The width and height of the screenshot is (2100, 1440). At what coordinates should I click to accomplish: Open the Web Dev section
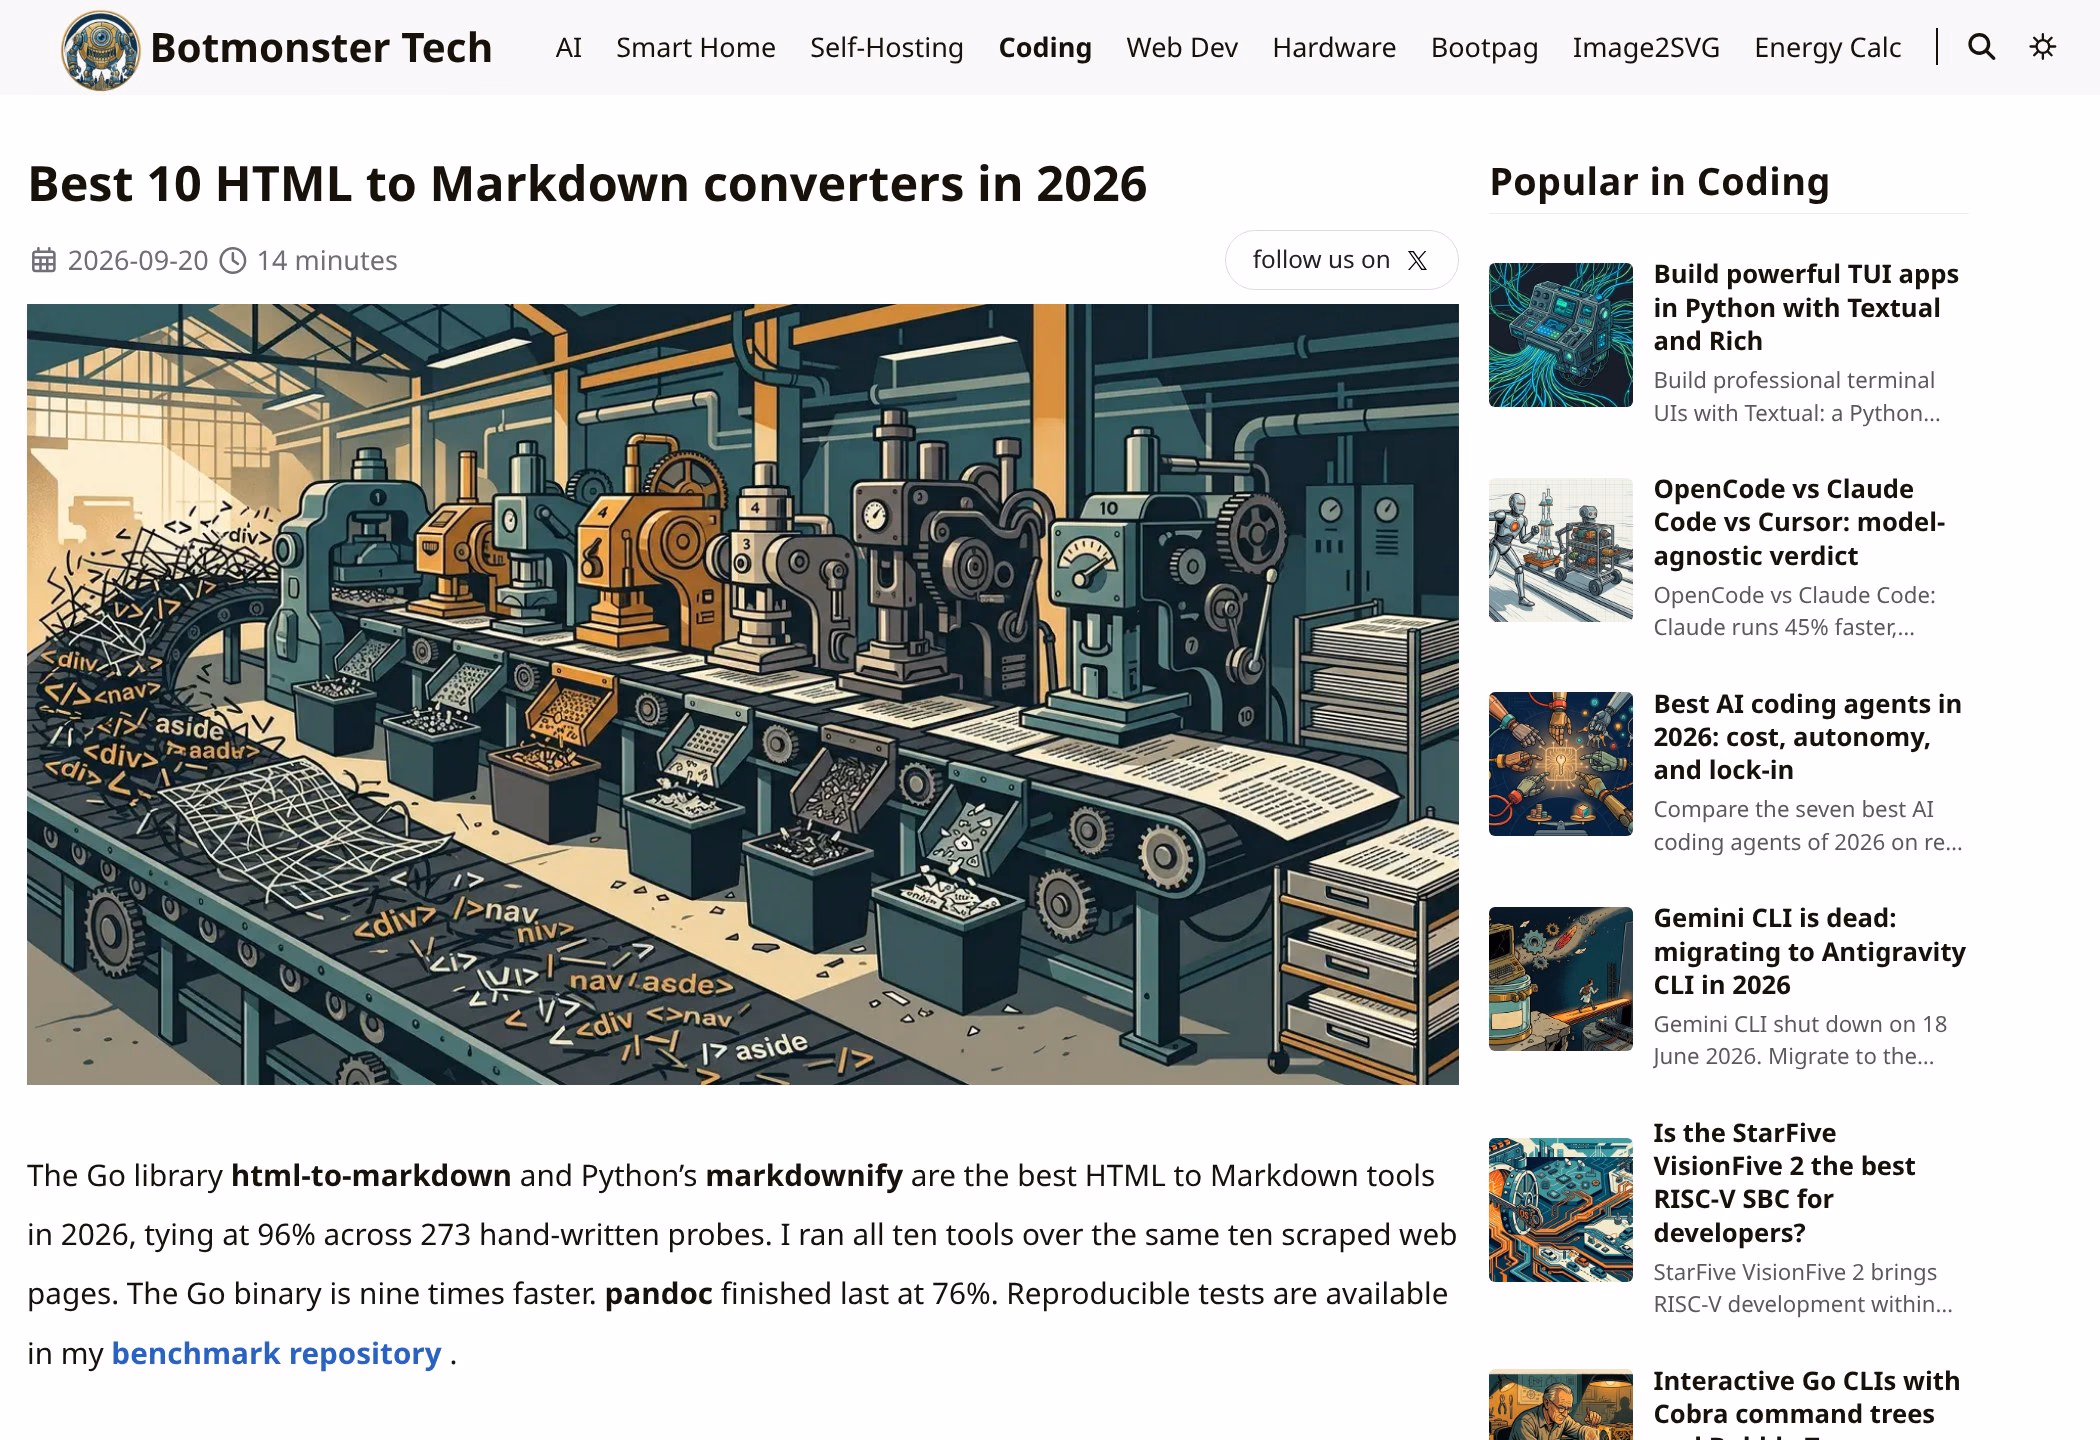1182,47
